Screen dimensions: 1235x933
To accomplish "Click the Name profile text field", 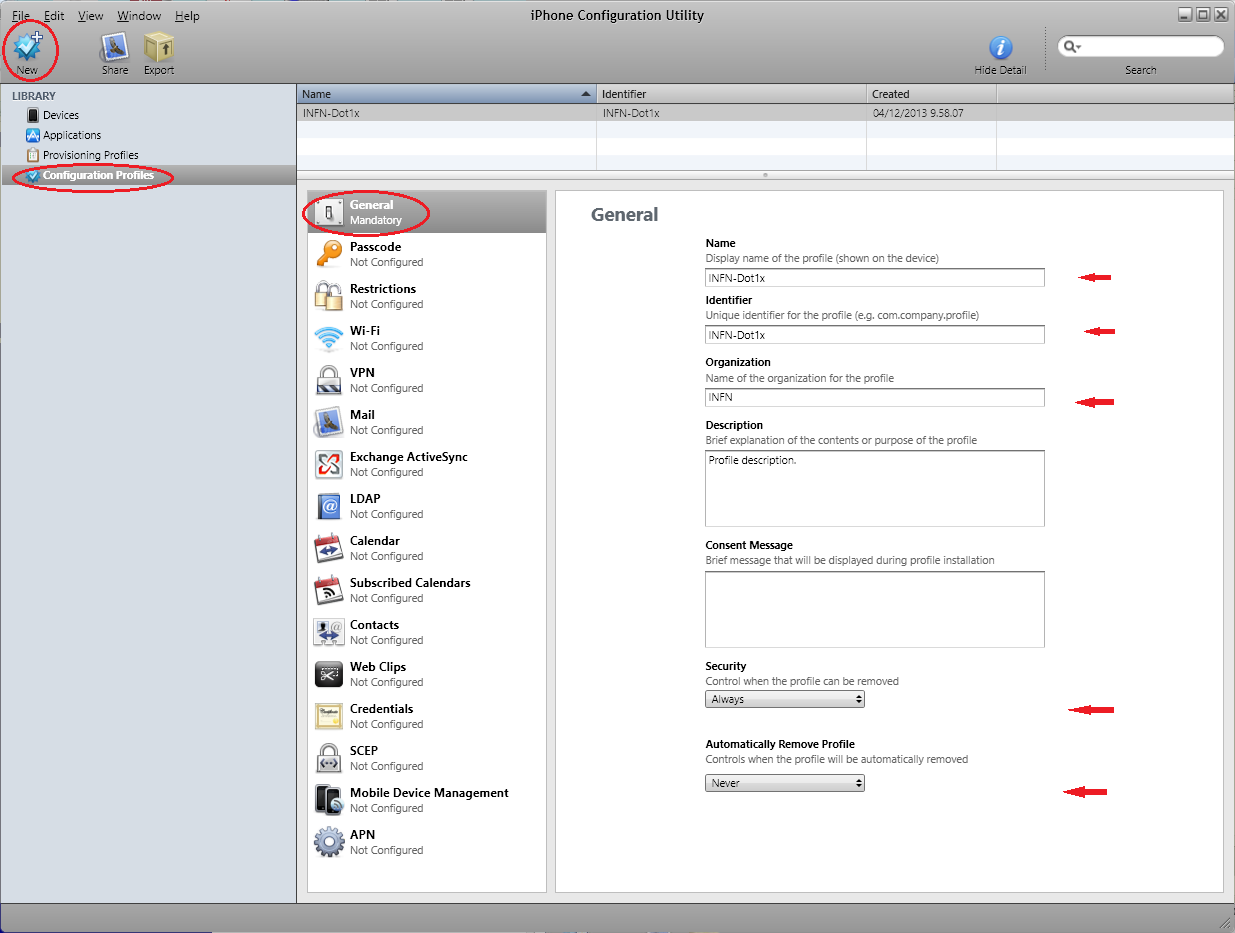I will [x=875, y=277].
